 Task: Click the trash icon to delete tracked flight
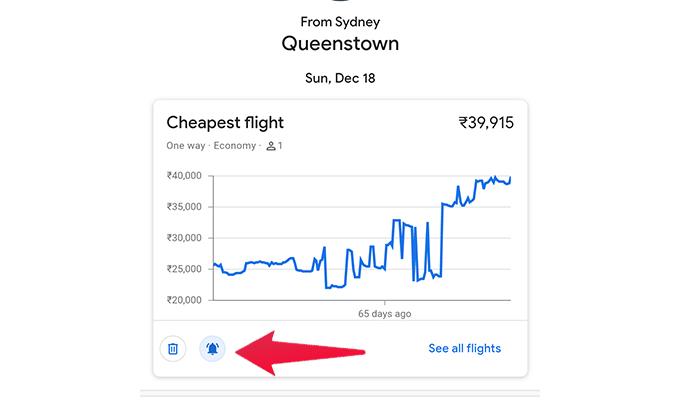coord(173,348)
